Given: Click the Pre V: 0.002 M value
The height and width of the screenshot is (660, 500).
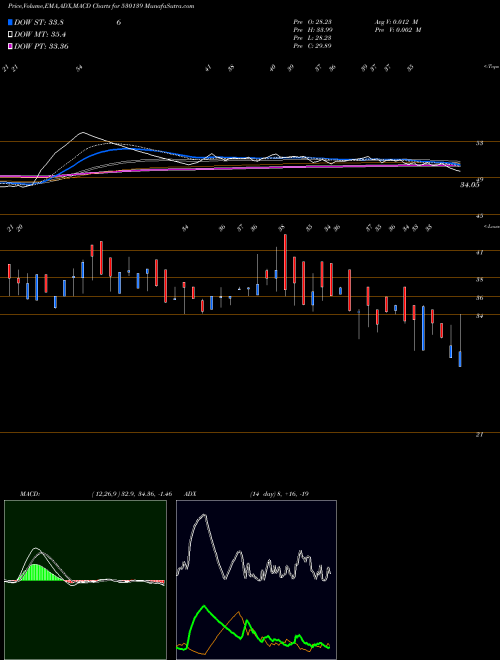Looking at the screenshot, I should (x=397, y=30).
